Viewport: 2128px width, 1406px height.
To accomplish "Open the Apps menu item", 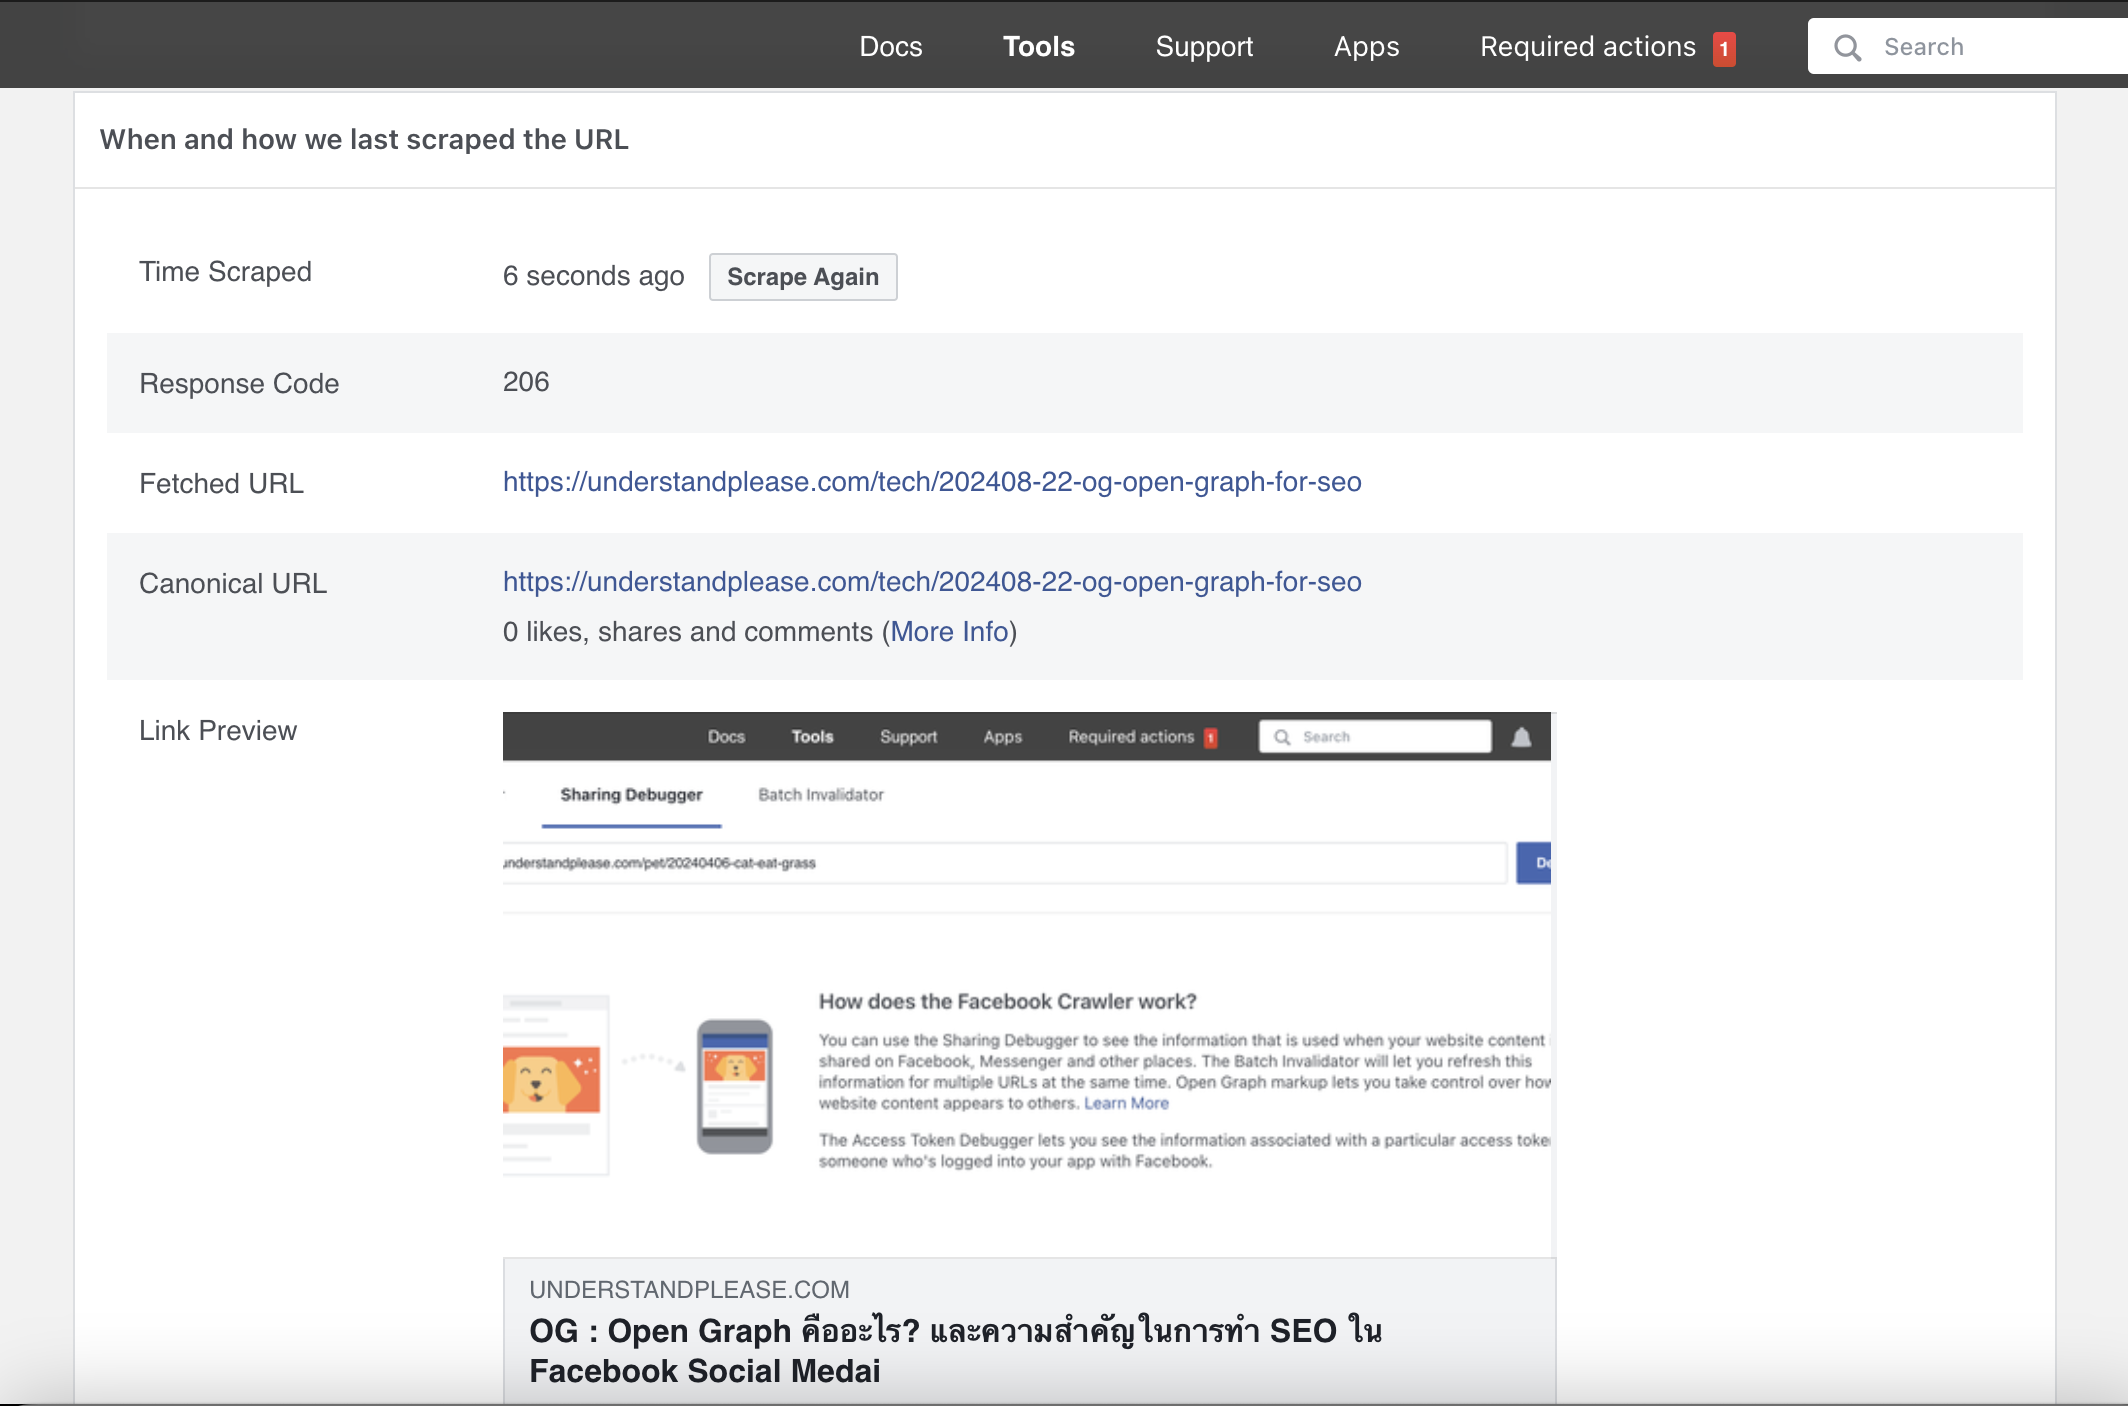I will (x=1366, y=46).
